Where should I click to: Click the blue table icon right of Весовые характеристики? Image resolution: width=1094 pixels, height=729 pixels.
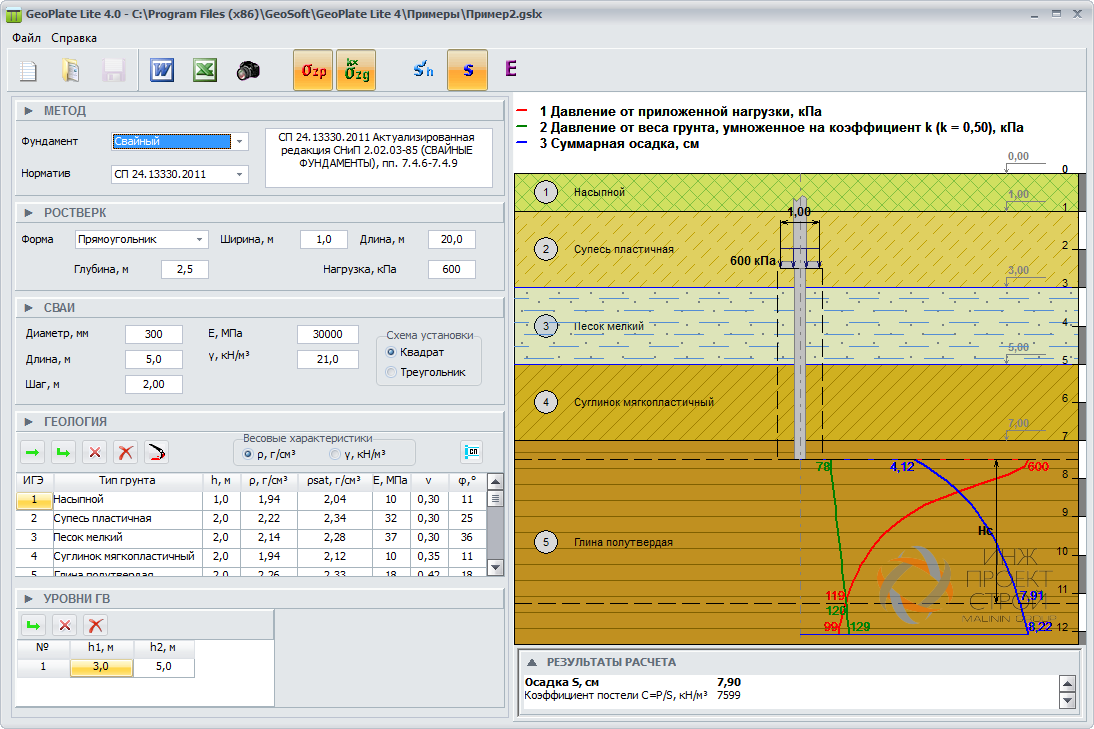pyautogui.click(x=472, y=452)
